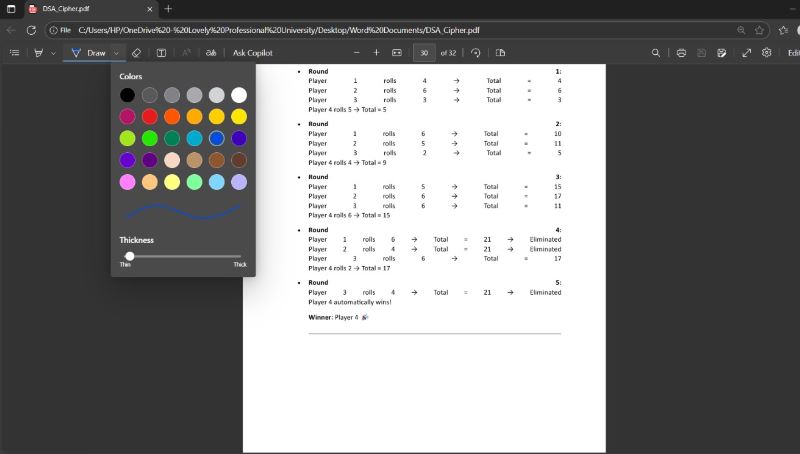Open the page view options
The image size is (800, 454).
500,53
